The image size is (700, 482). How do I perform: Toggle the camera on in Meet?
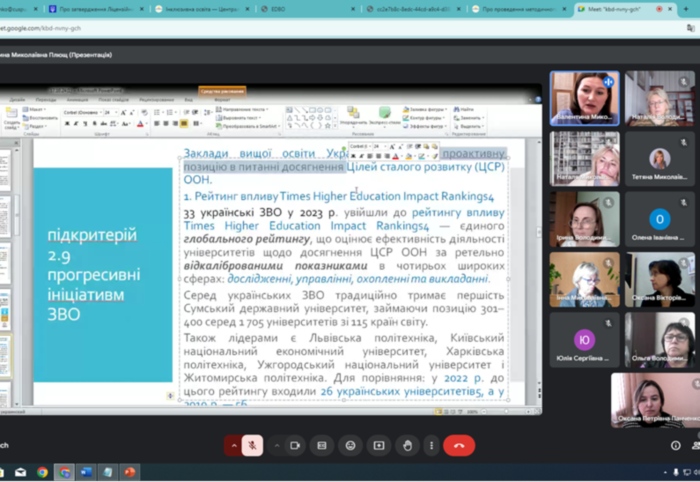click(x=296, y=445)
